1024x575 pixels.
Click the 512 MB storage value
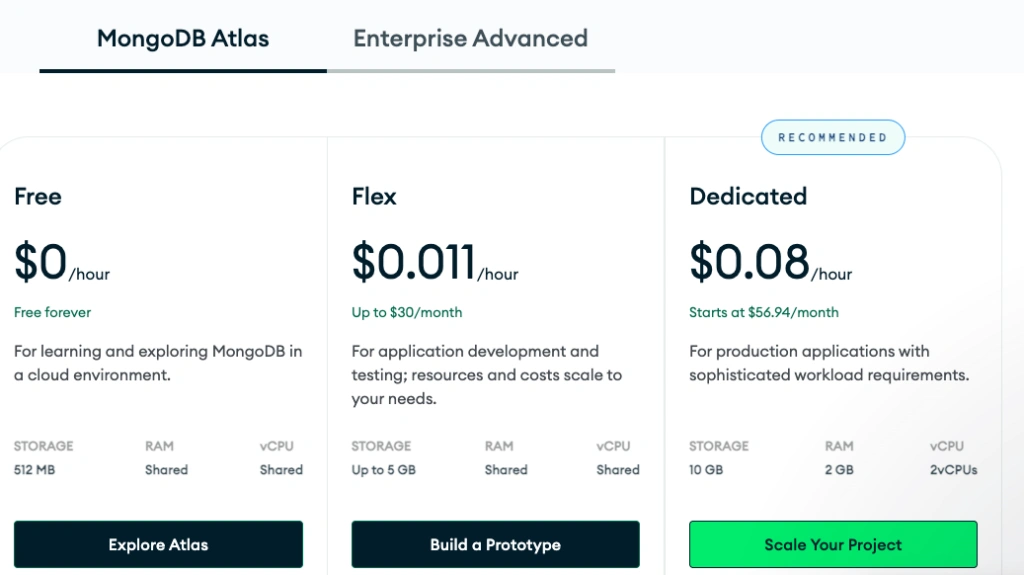click(x=34, y=470)
